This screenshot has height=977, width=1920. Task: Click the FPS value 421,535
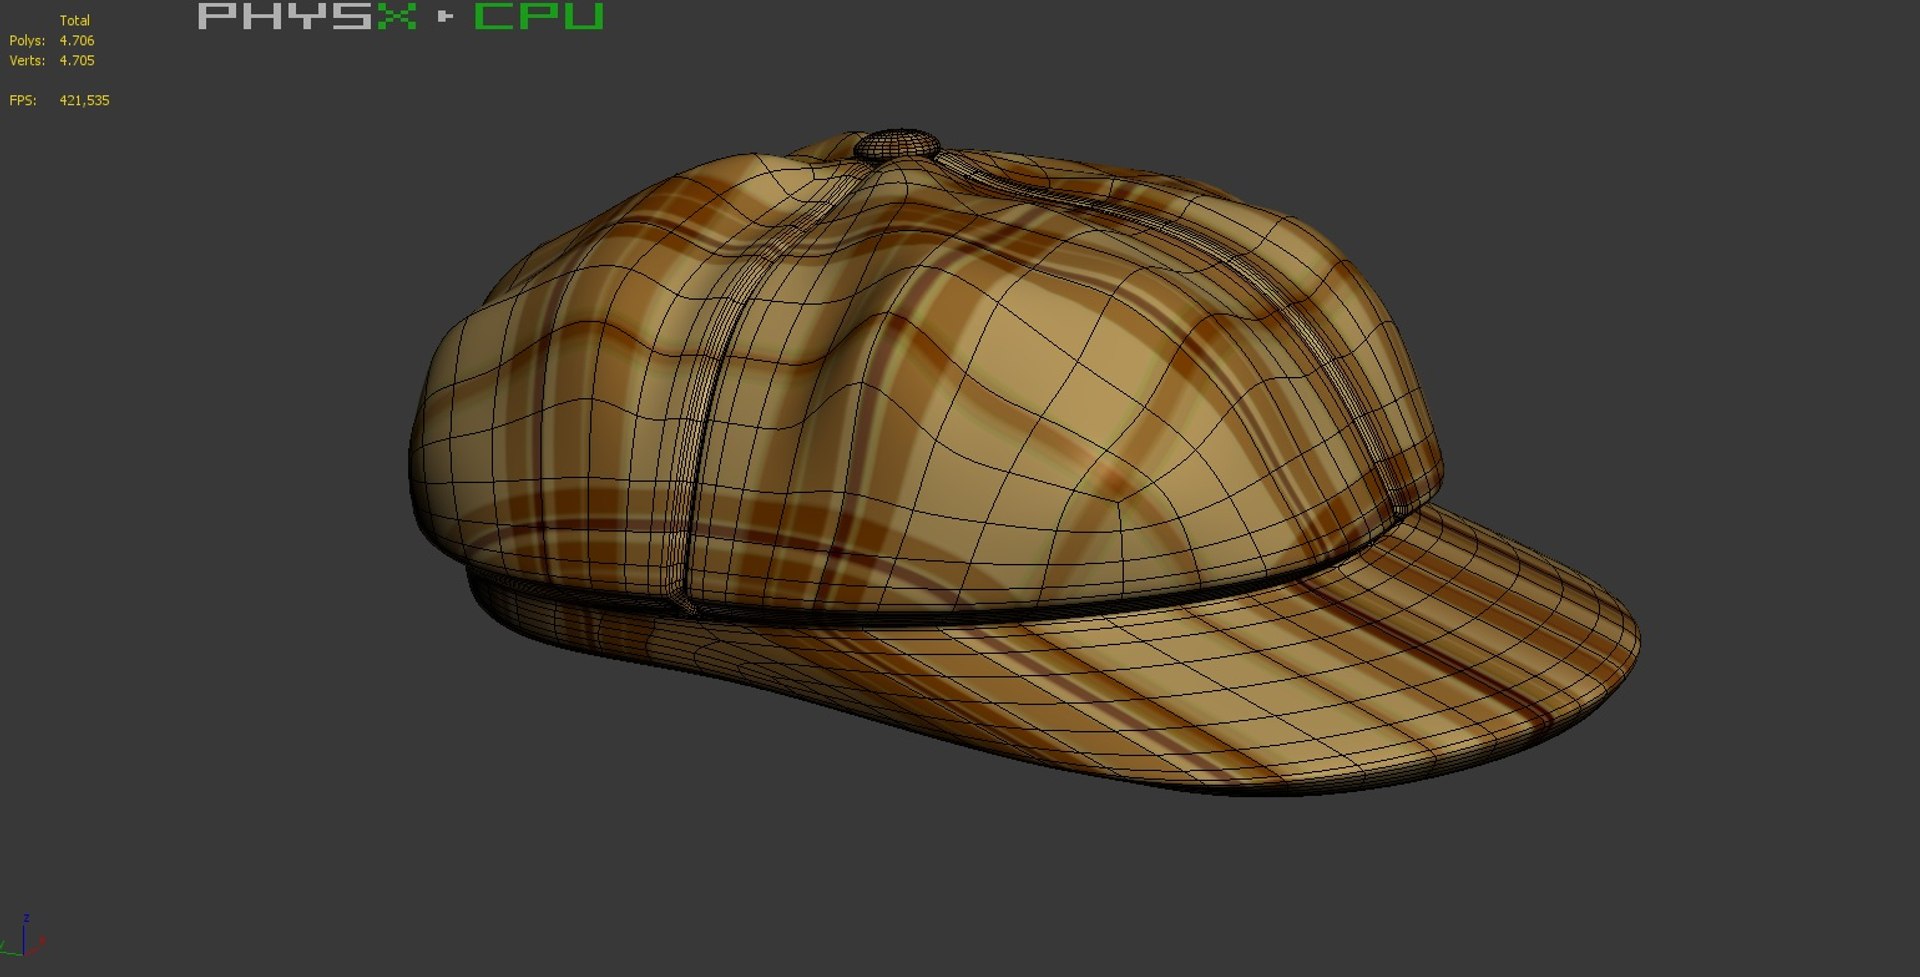click(x=84, y=101)
